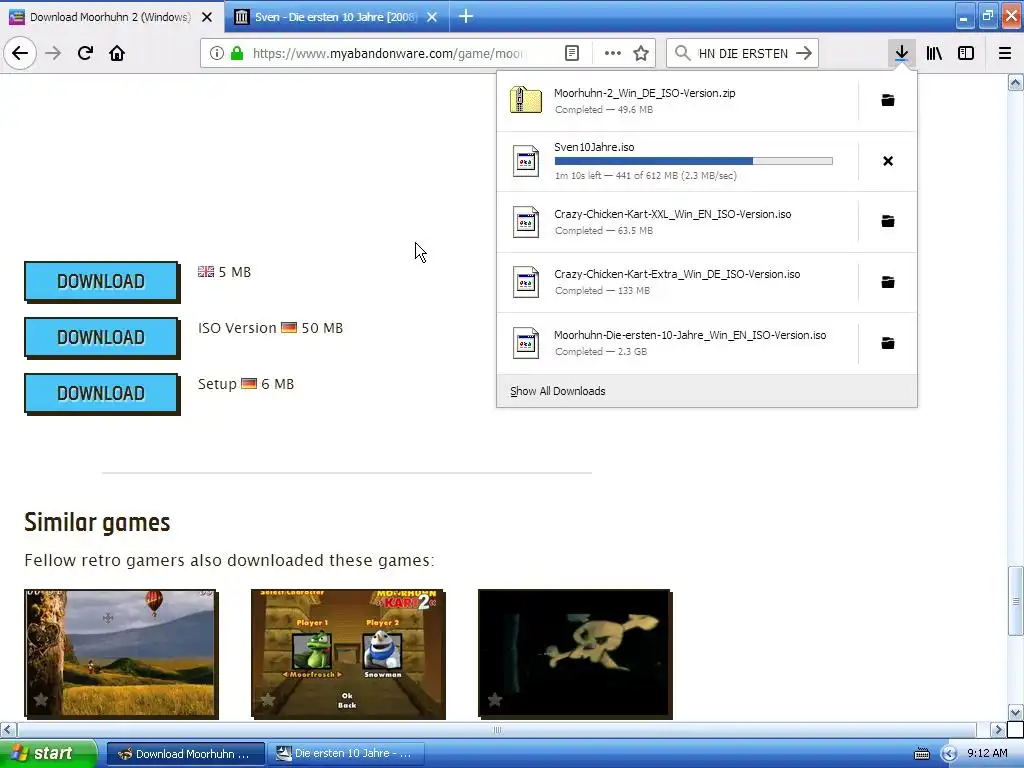This screenshot has width=1024, height=768.
Task: Click the file icon beside Sven10Jahre.iso
Action: coord(526,161)
